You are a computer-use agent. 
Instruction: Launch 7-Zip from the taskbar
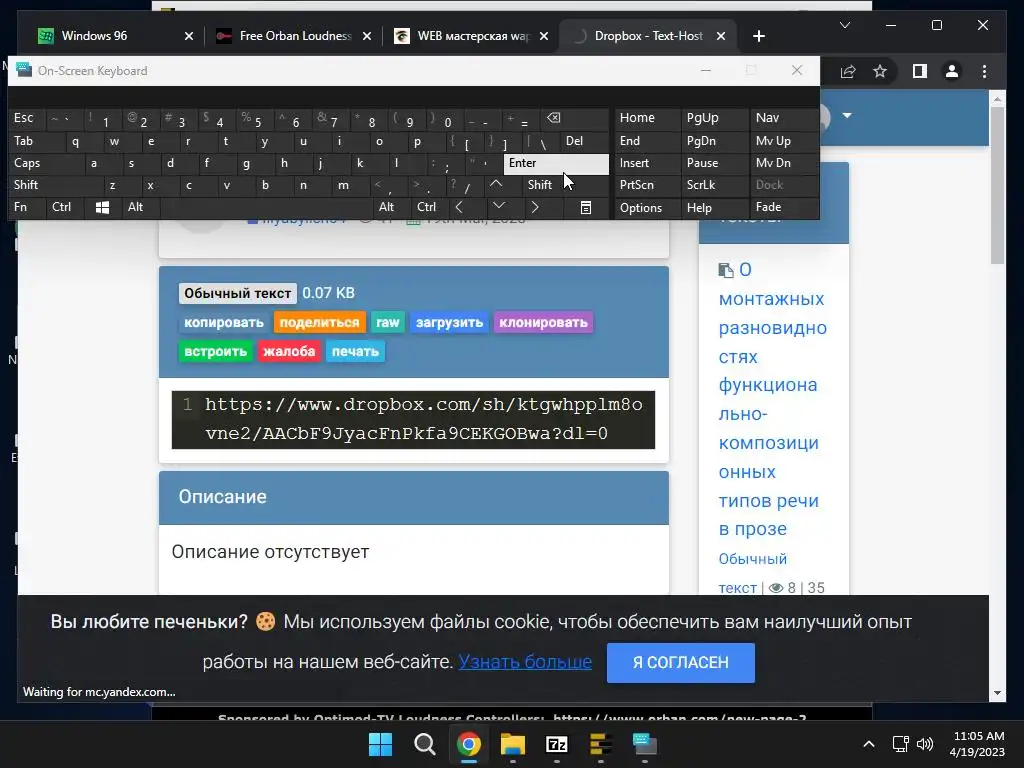click(x=556, y=744)
